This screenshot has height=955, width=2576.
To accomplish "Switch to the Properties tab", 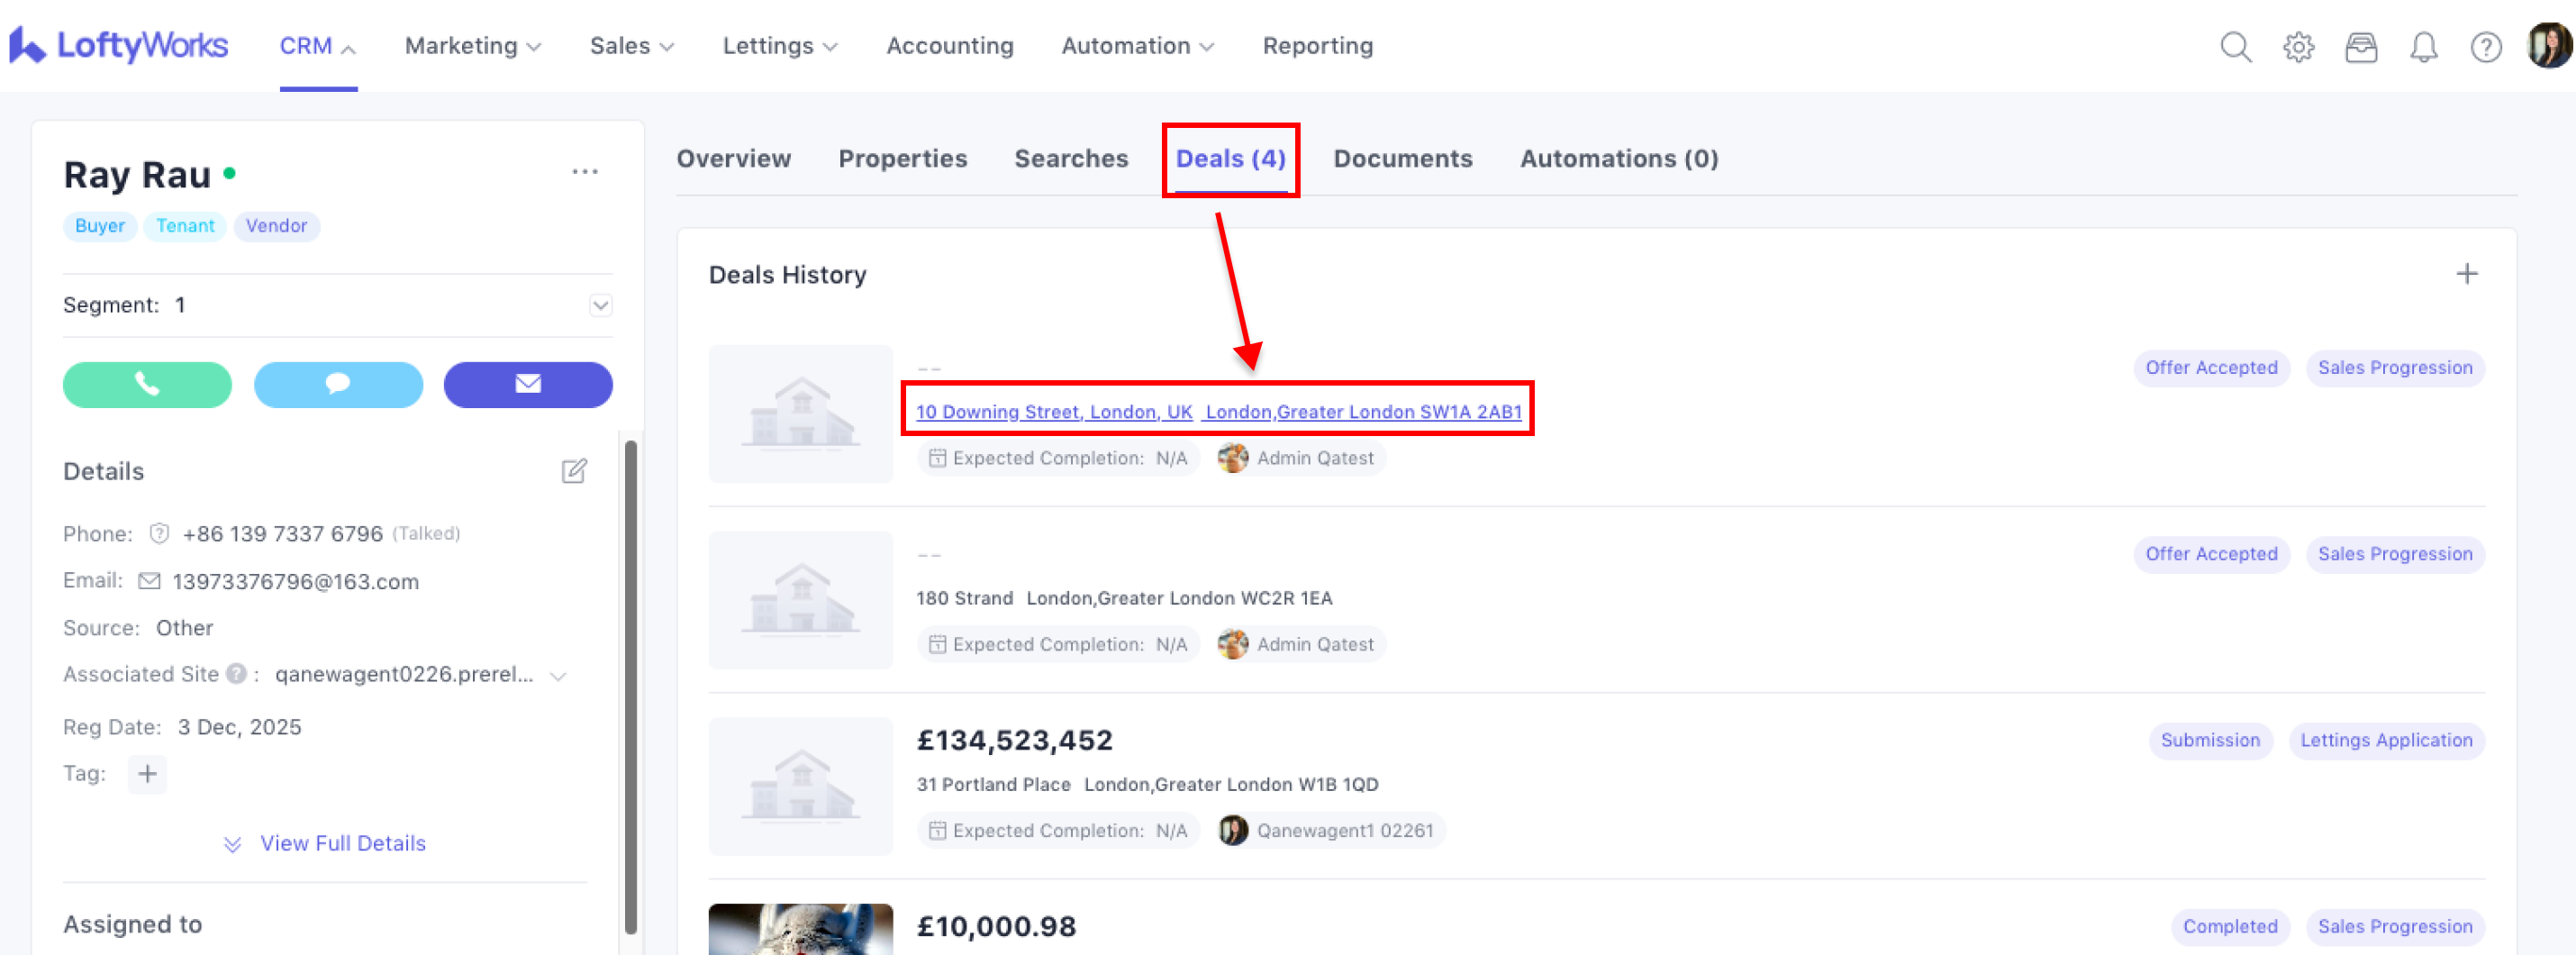I will tap(902, 159).
